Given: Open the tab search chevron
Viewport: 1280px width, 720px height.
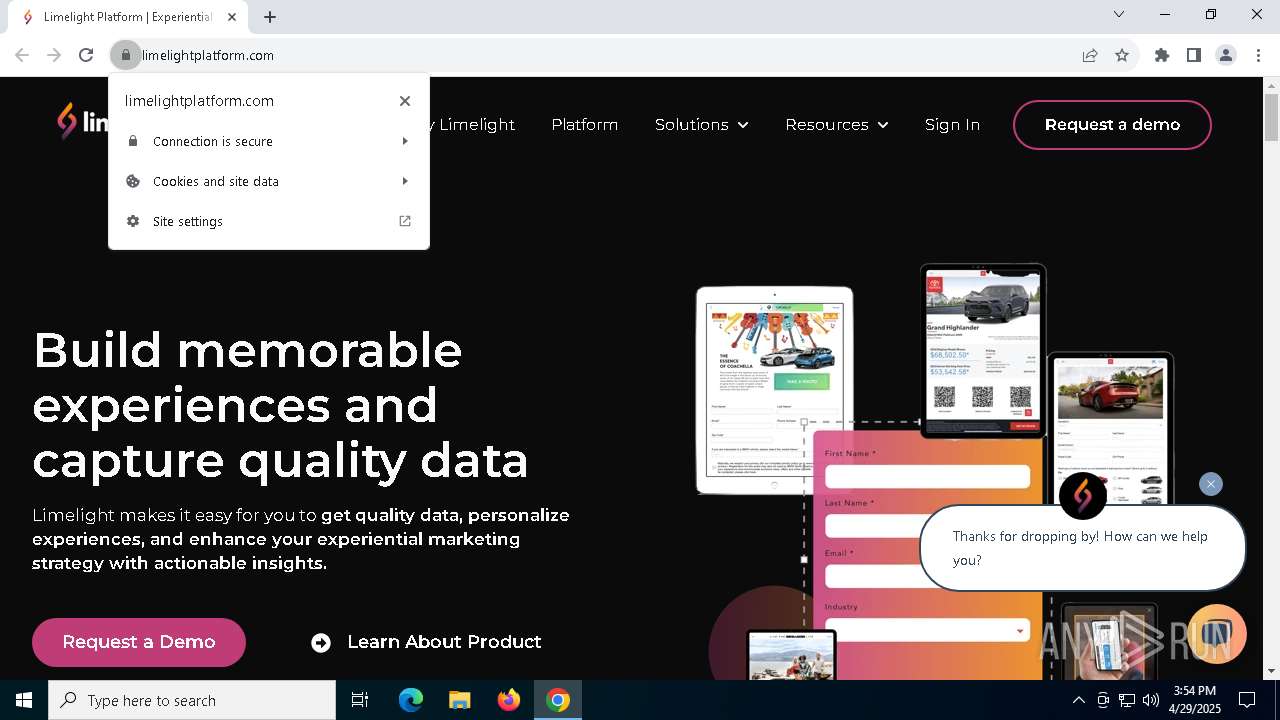Looking at the screenshot, I should [1119, 14].
